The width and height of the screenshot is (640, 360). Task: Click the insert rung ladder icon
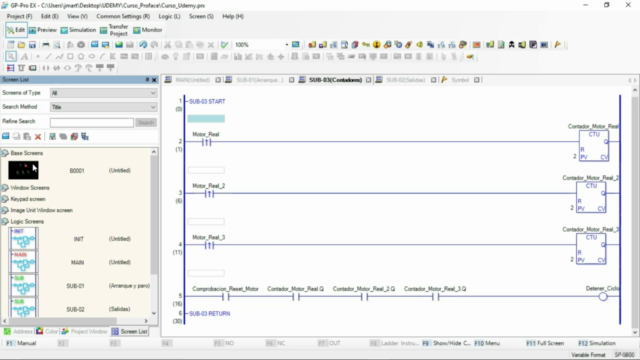(x=11, y=68)
